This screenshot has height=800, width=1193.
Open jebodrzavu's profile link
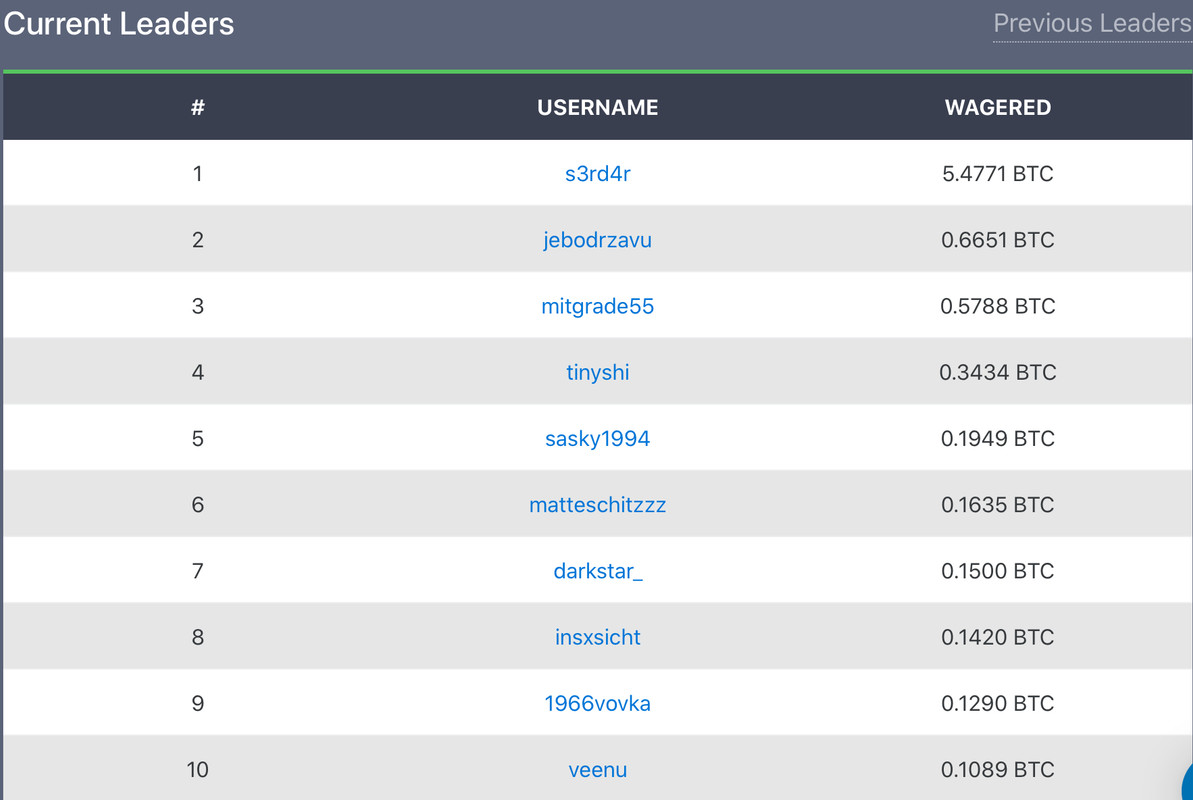(598, 240)
